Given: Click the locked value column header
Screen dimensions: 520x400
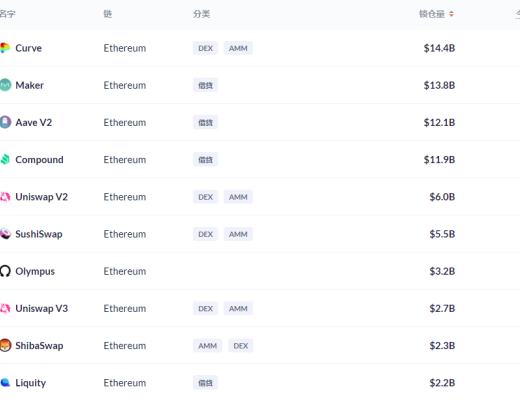Looking at the screenshot, I should click(432, 14).
